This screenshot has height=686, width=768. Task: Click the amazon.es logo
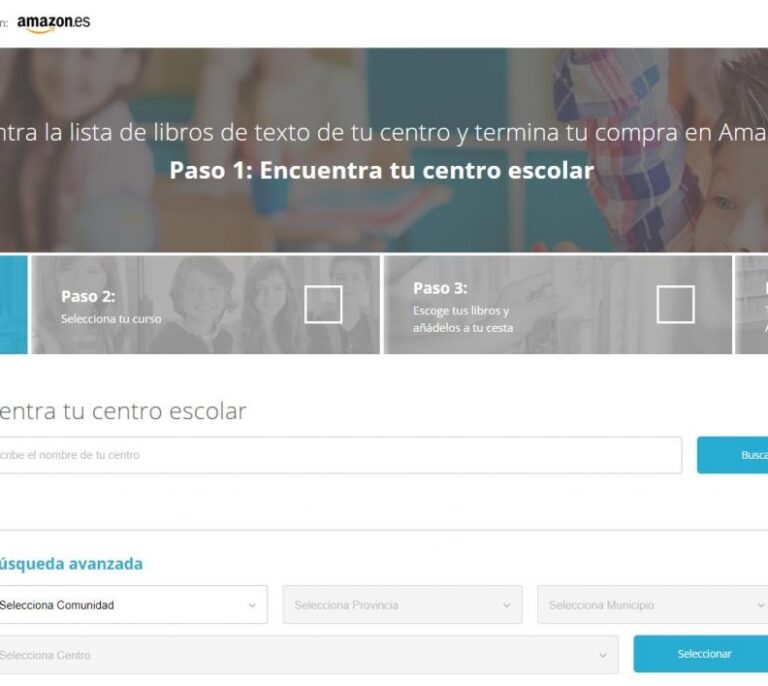(x=53, y=23)
